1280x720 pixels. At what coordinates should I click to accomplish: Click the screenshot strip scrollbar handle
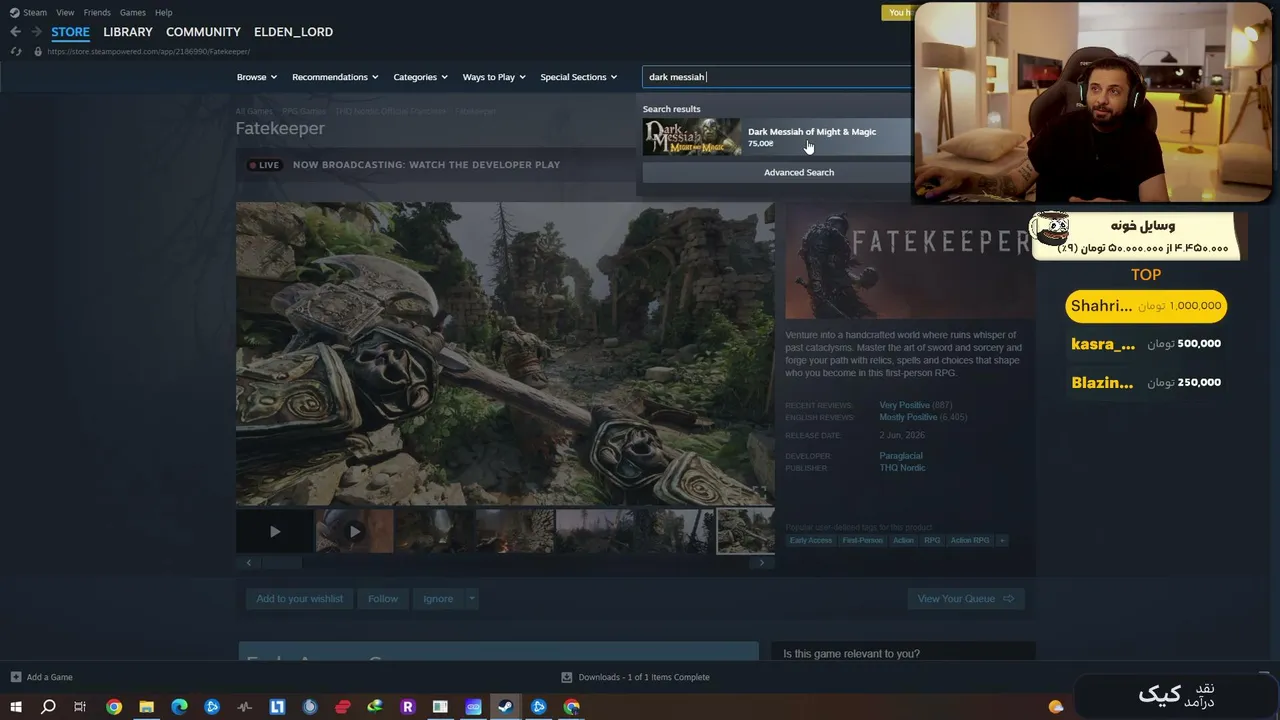click(281, 563)
